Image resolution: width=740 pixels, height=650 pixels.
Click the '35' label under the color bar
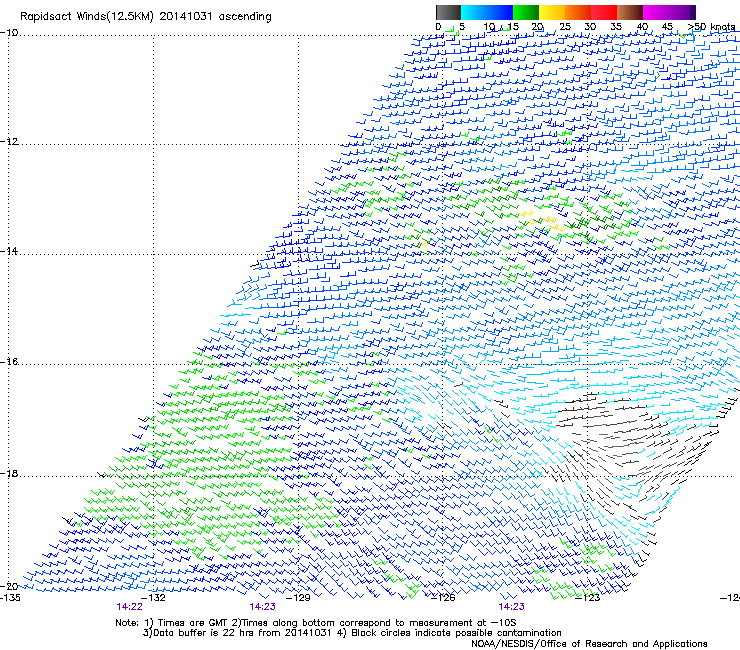[616, 27]
